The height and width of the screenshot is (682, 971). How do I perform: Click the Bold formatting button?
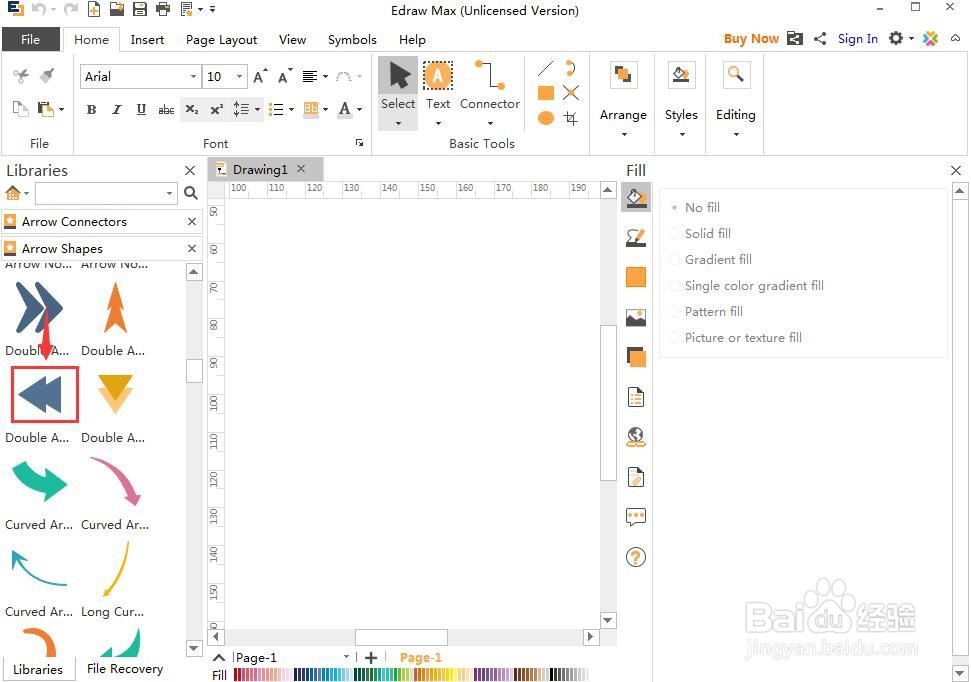tap(92, 110)
